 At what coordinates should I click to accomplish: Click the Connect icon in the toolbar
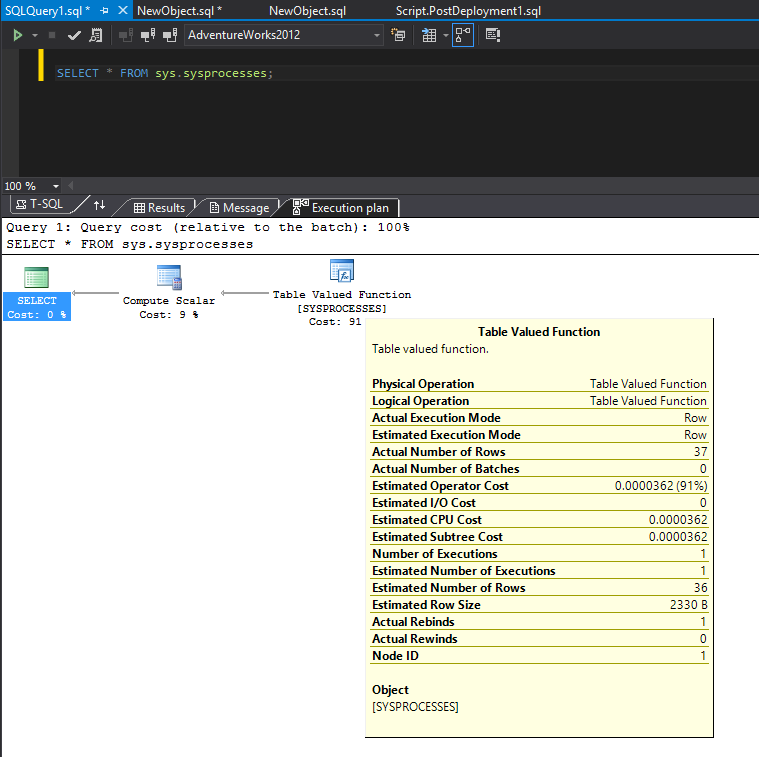tap(126, 35)
